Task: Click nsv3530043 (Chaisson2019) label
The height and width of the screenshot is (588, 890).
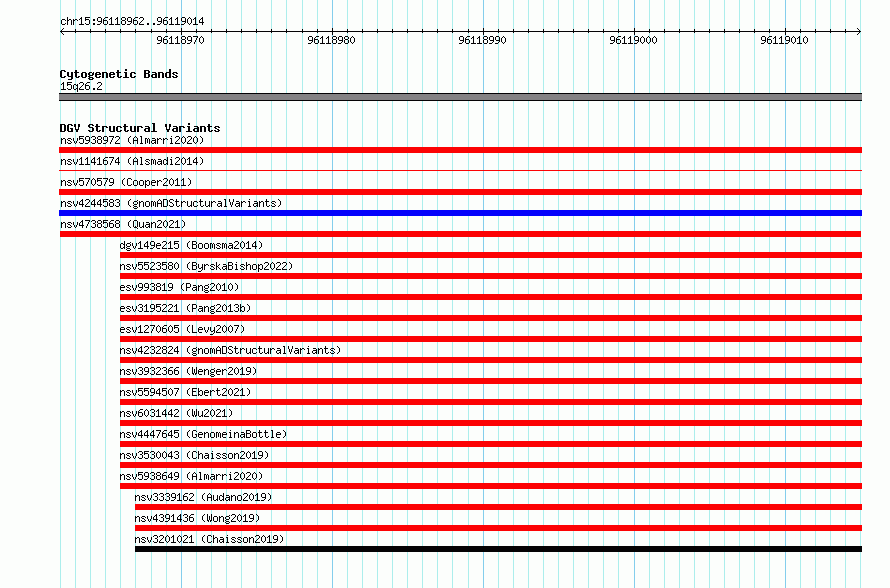Action: (194, 455)
